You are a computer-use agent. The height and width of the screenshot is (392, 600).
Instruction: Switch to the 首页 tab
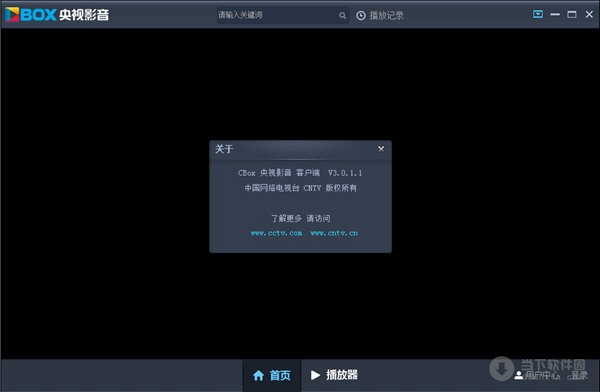pos(272,375)
